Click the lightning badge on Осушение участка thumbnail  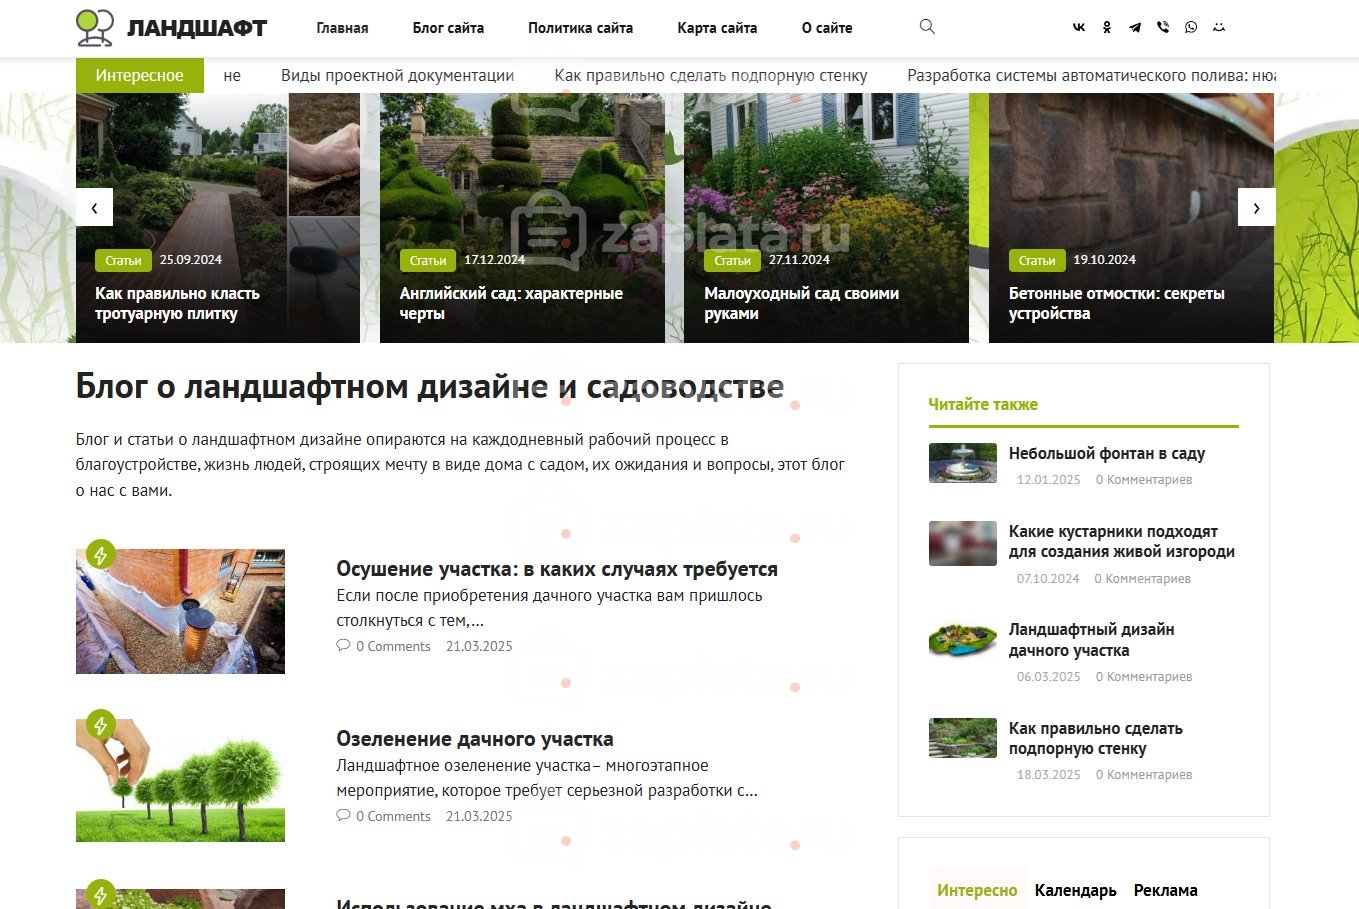pyautogui.click(x=100, y=554)
